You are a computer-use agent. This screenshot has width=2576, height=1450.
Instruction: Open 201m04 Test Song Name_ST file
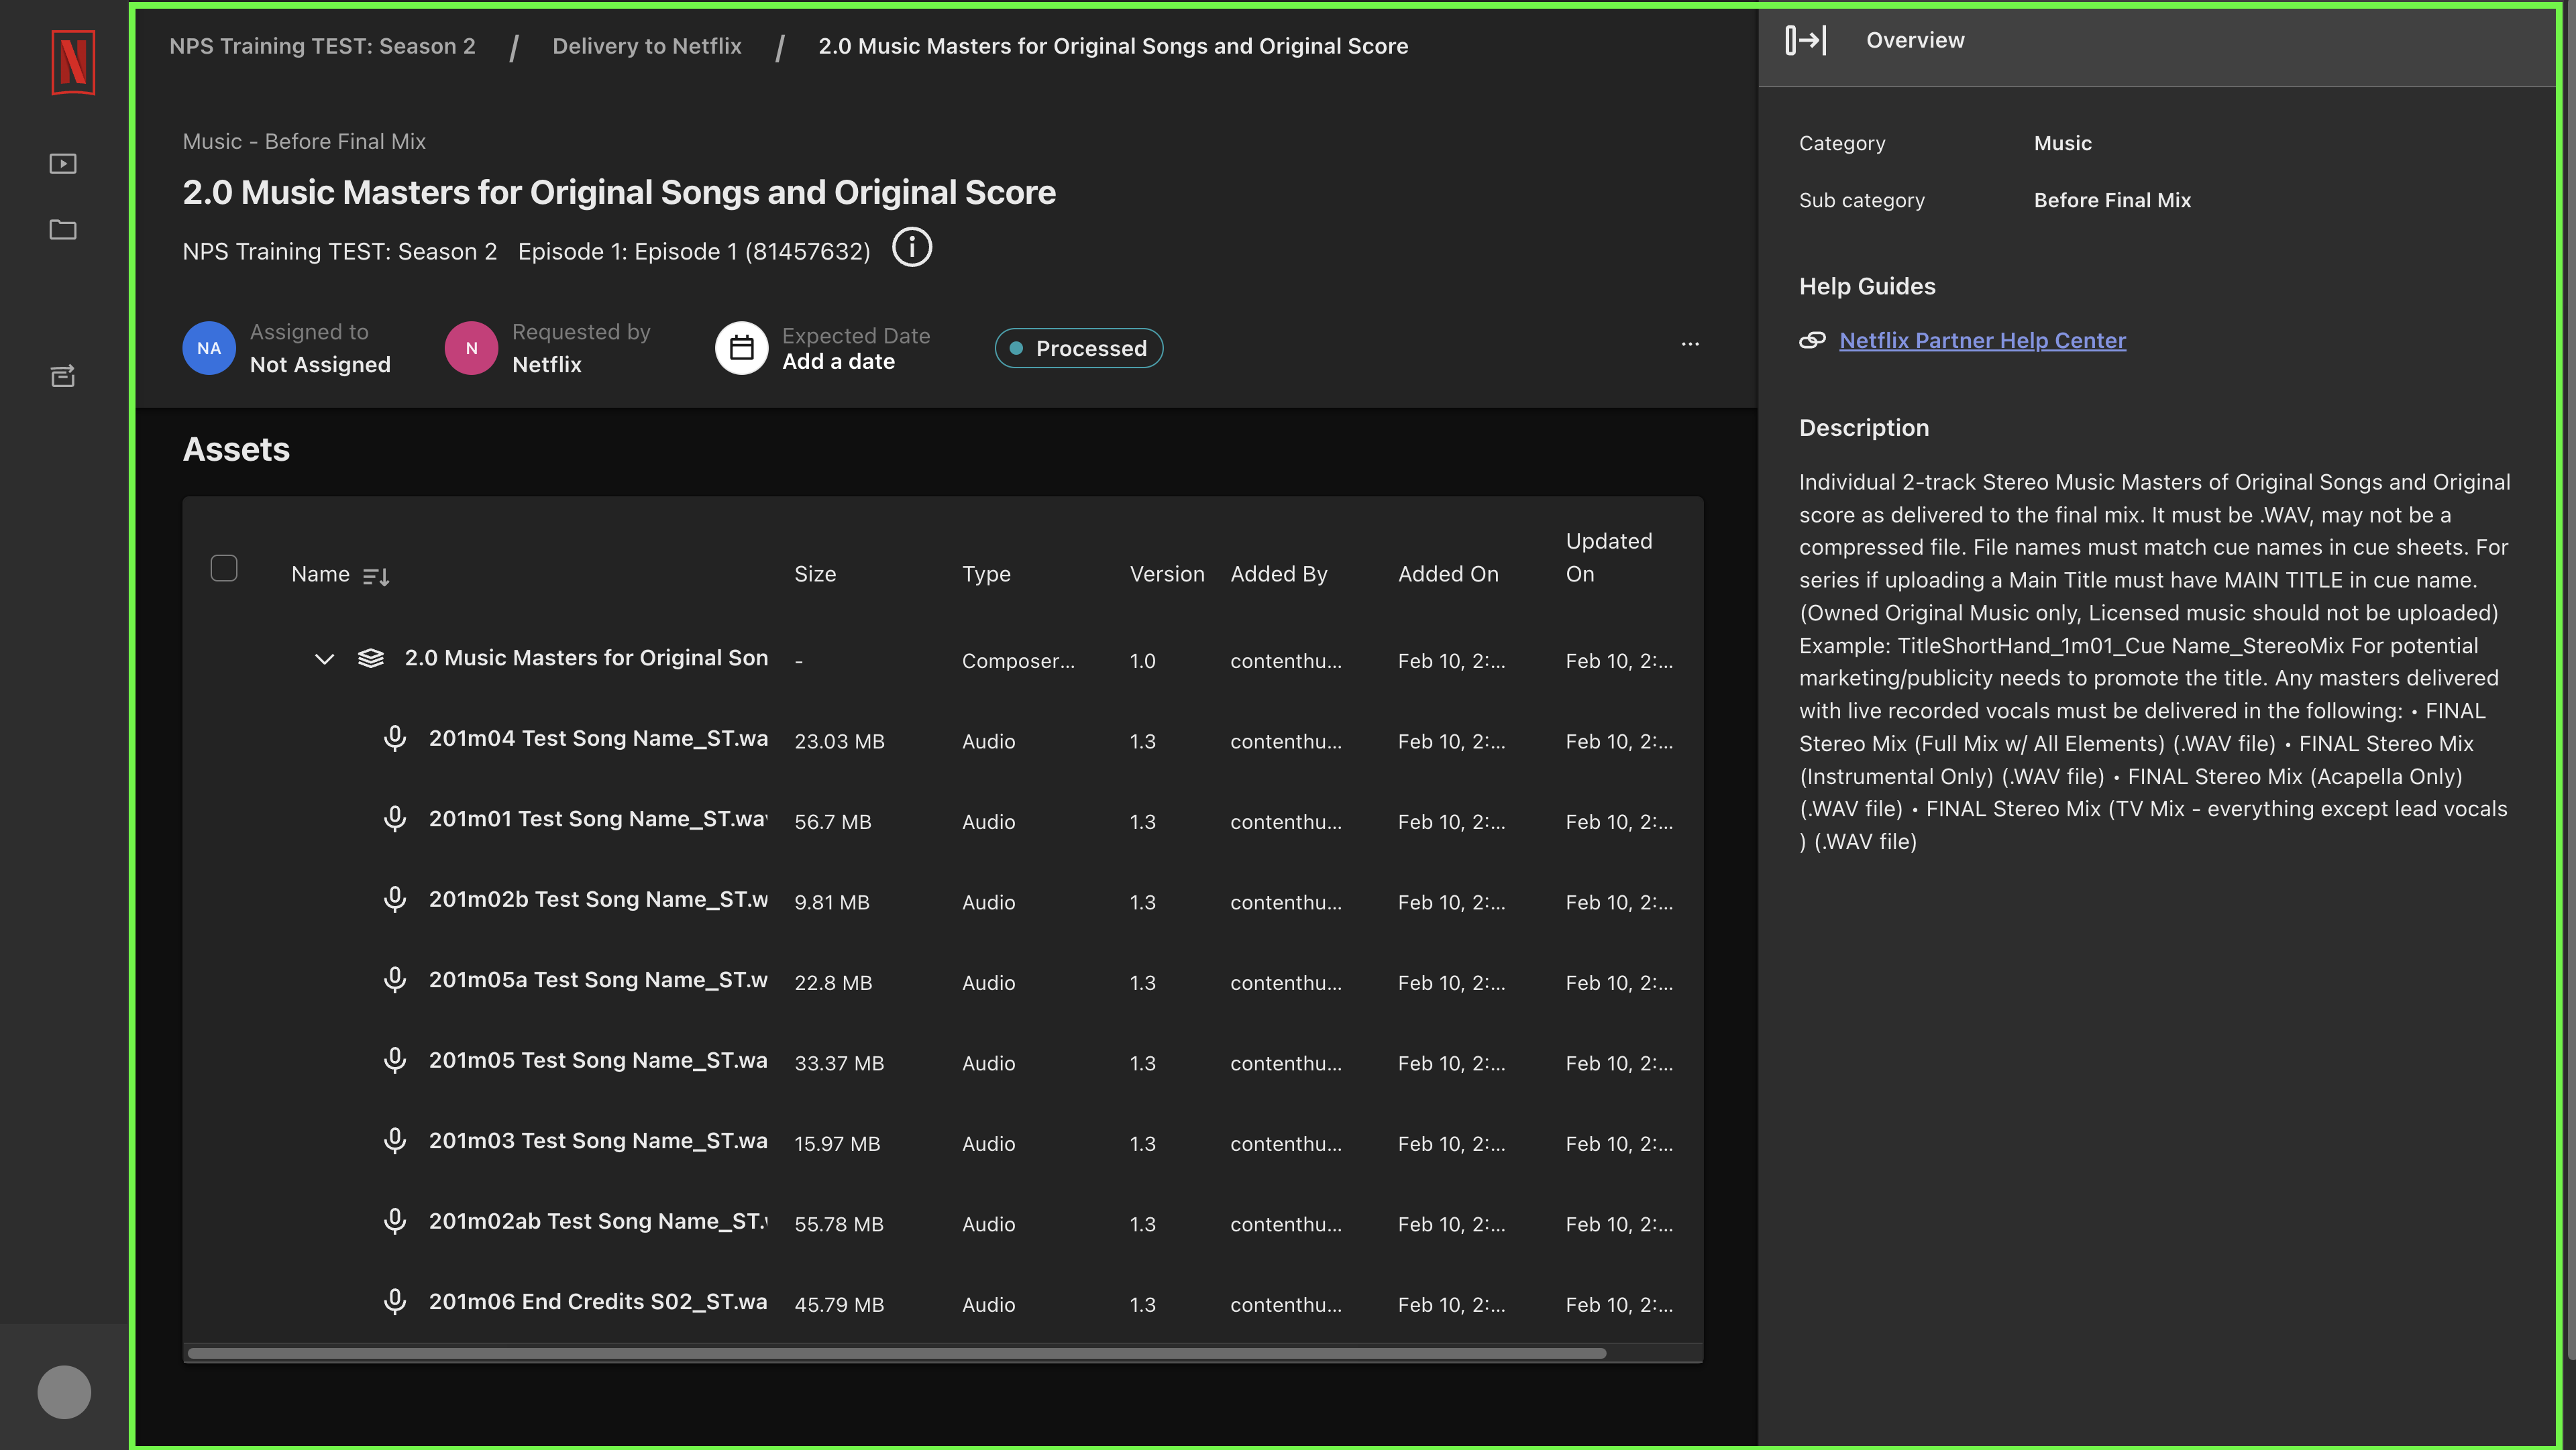598,738
